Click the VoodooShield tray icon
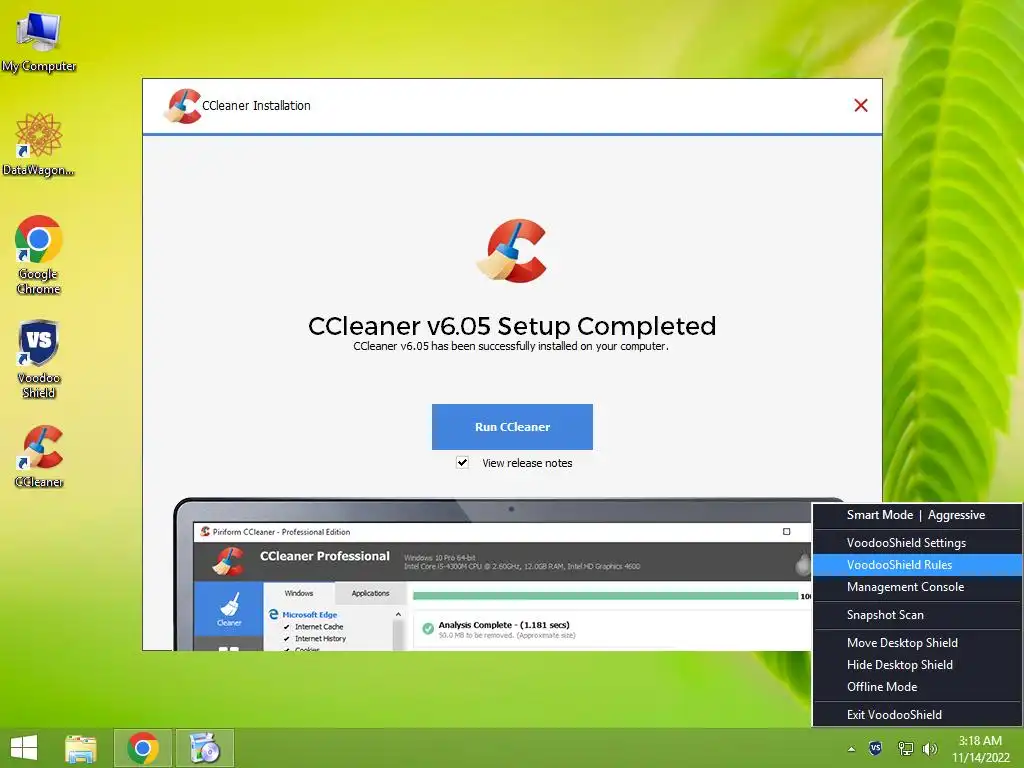The image size is (1024, 768). pyautogui.click(x=876, y=748)
